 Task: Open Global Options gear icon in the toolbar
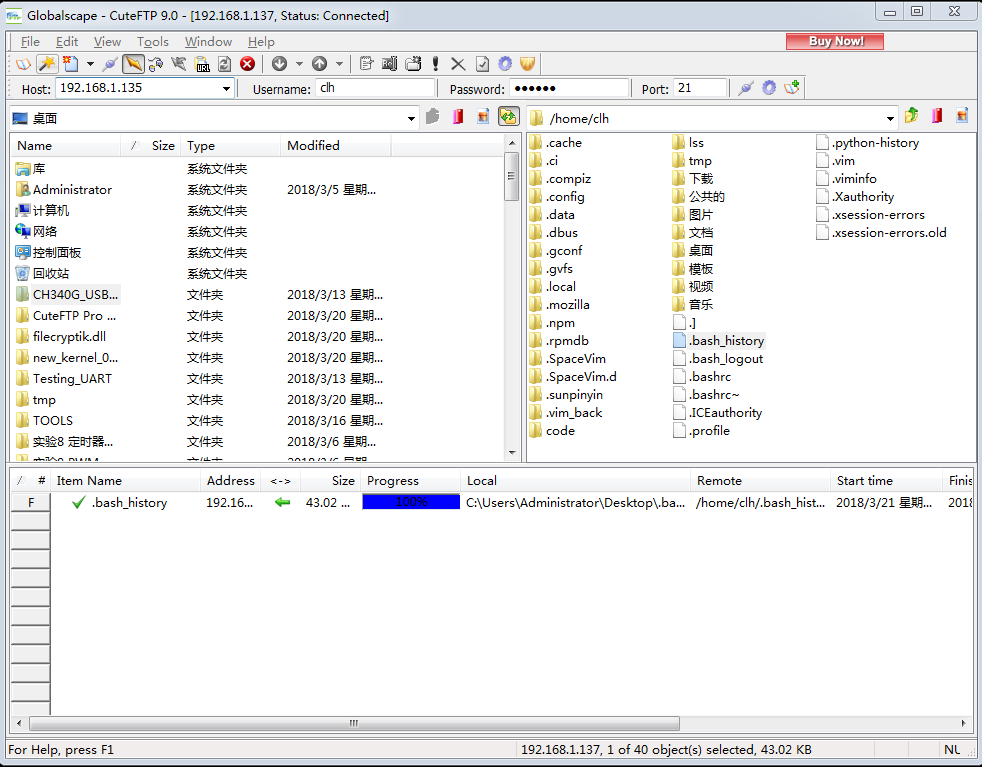505,64
